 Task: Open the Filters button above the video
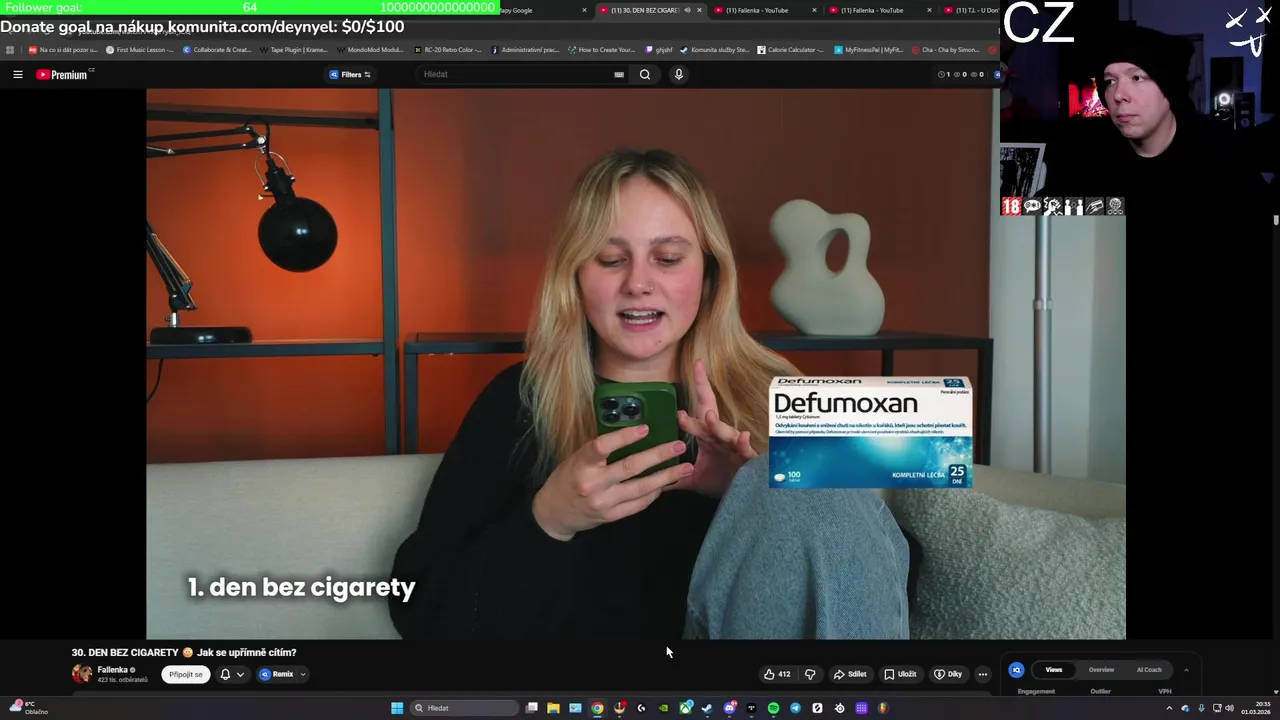tap(350, 74)
